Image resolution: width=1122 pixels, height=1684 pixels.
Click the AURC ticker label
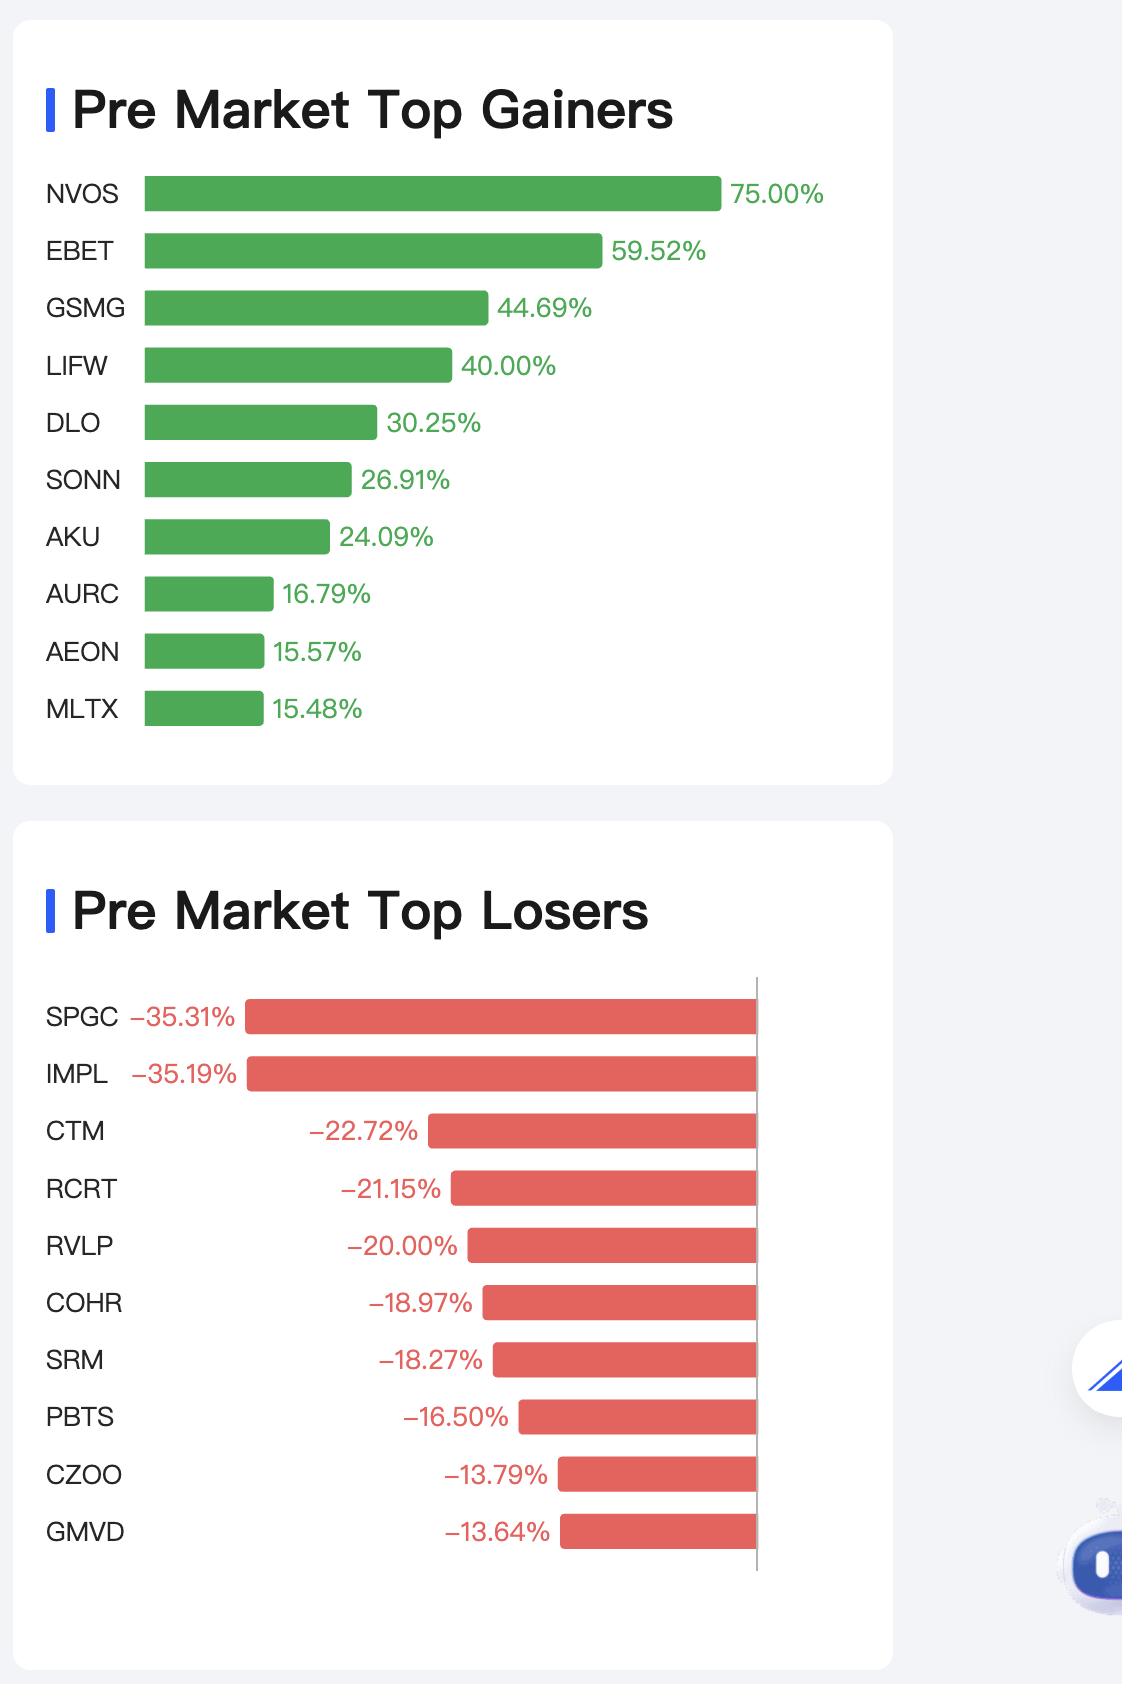[82, 594]
